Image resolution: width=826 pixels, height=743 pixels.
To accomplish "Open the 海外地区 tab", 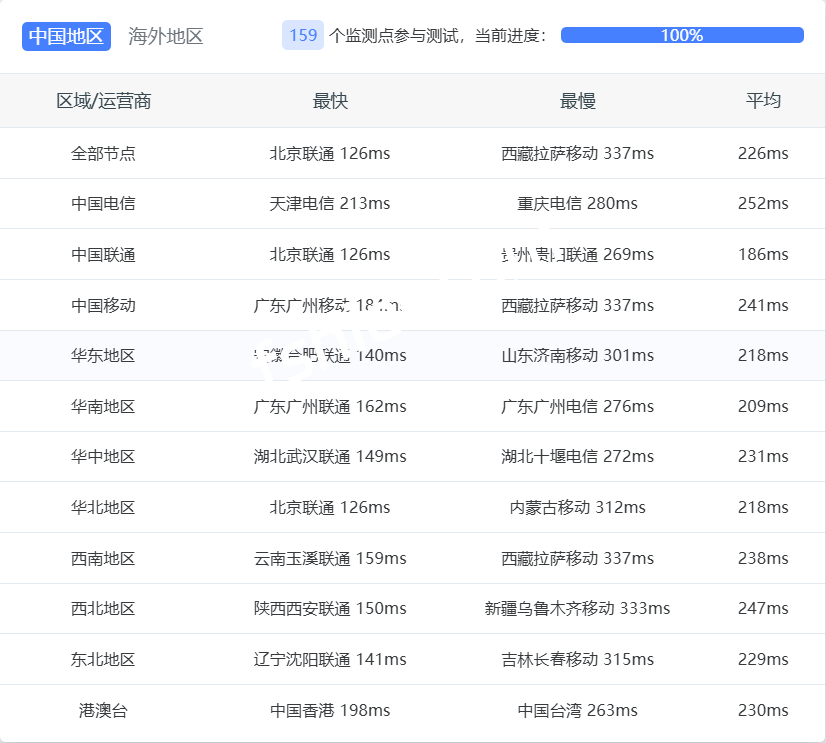I will pyautogui.click(x=166, y=36).
